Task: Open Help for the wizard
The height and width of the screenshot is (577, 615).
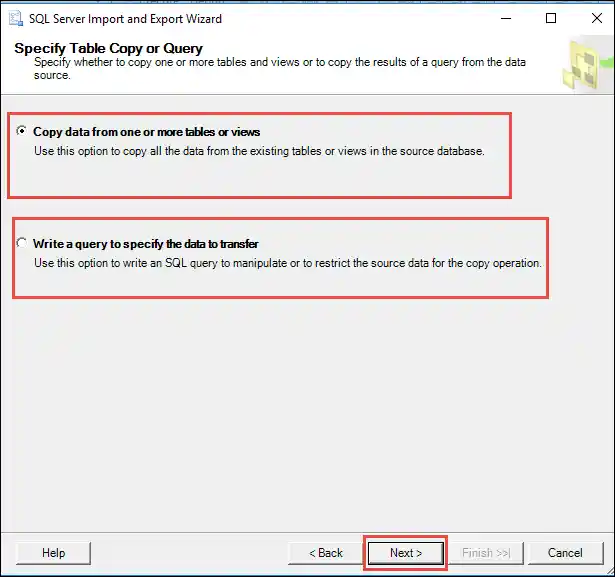Action: point(53,553)
